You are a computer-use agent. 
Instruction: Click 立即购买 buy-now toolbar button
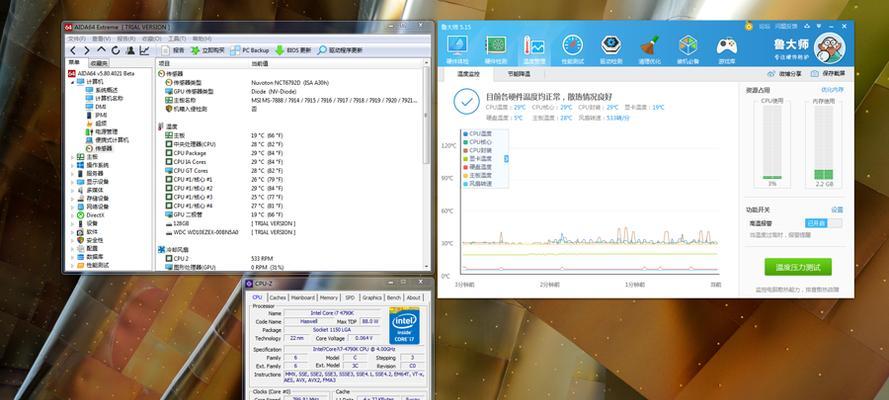[x=208, y=50]
